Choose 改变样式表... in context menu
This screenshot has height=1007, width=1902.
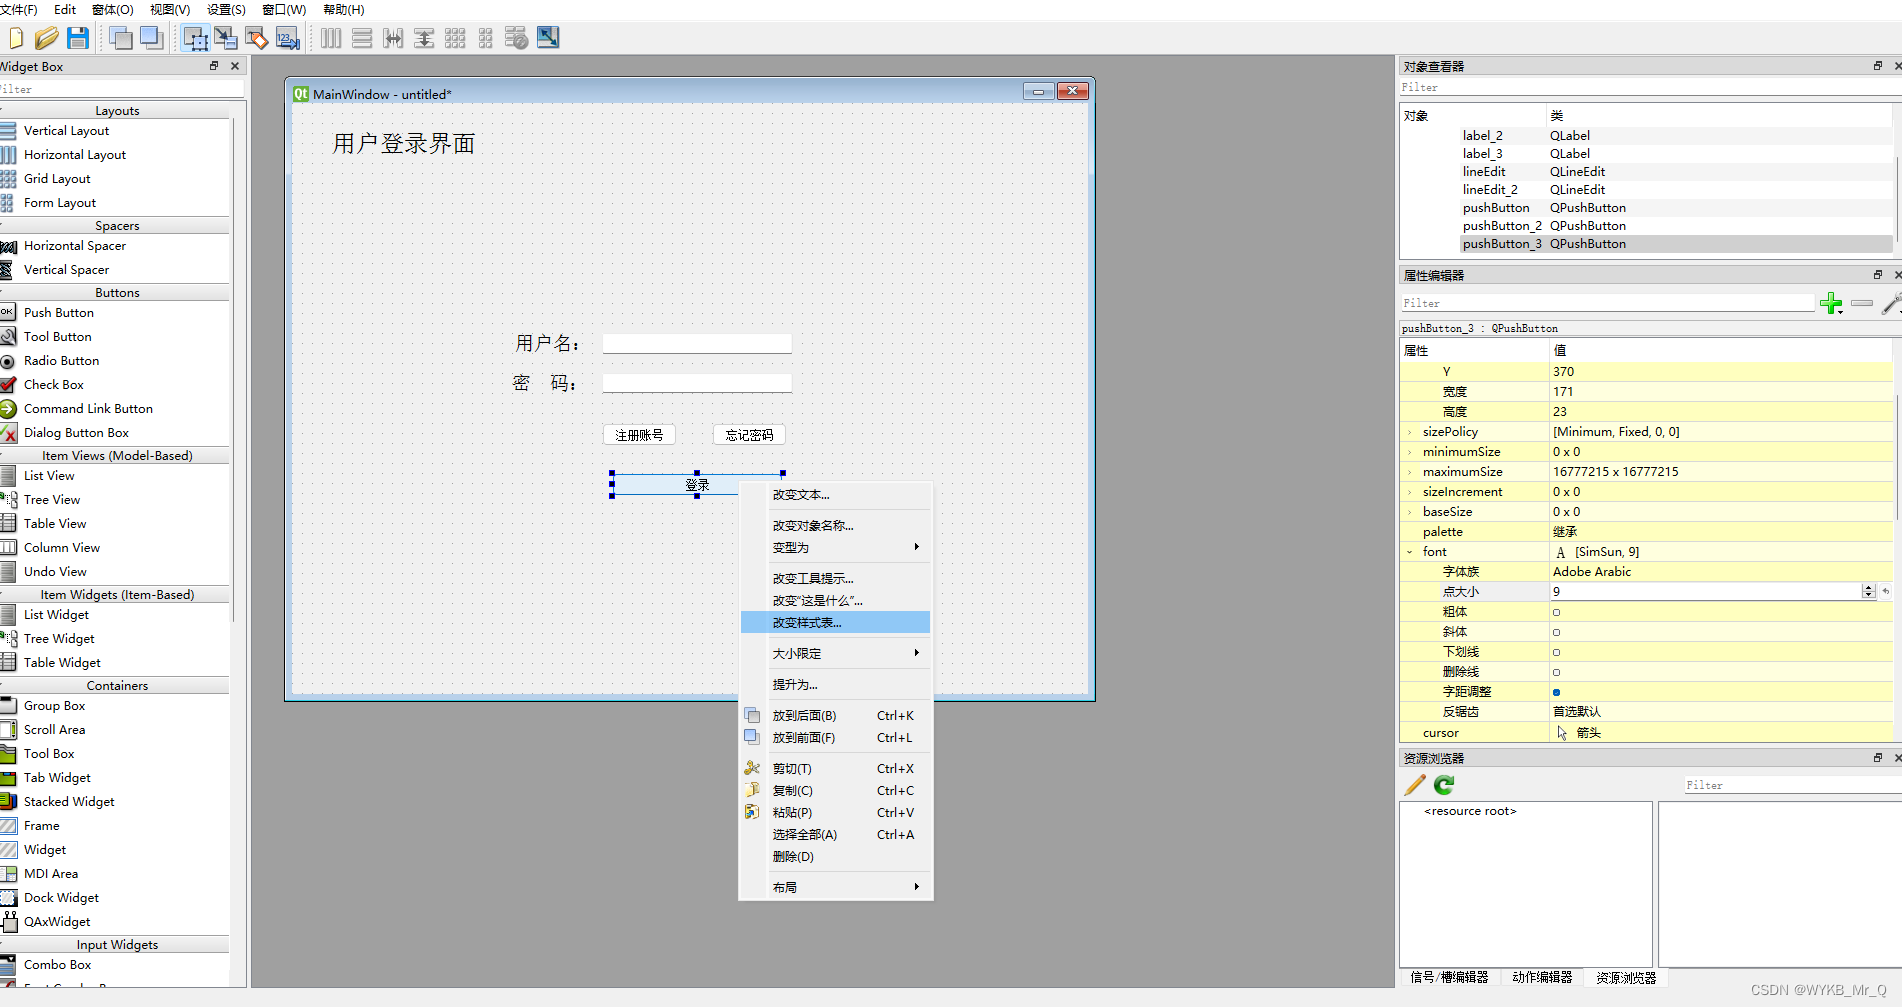[835, 622]
